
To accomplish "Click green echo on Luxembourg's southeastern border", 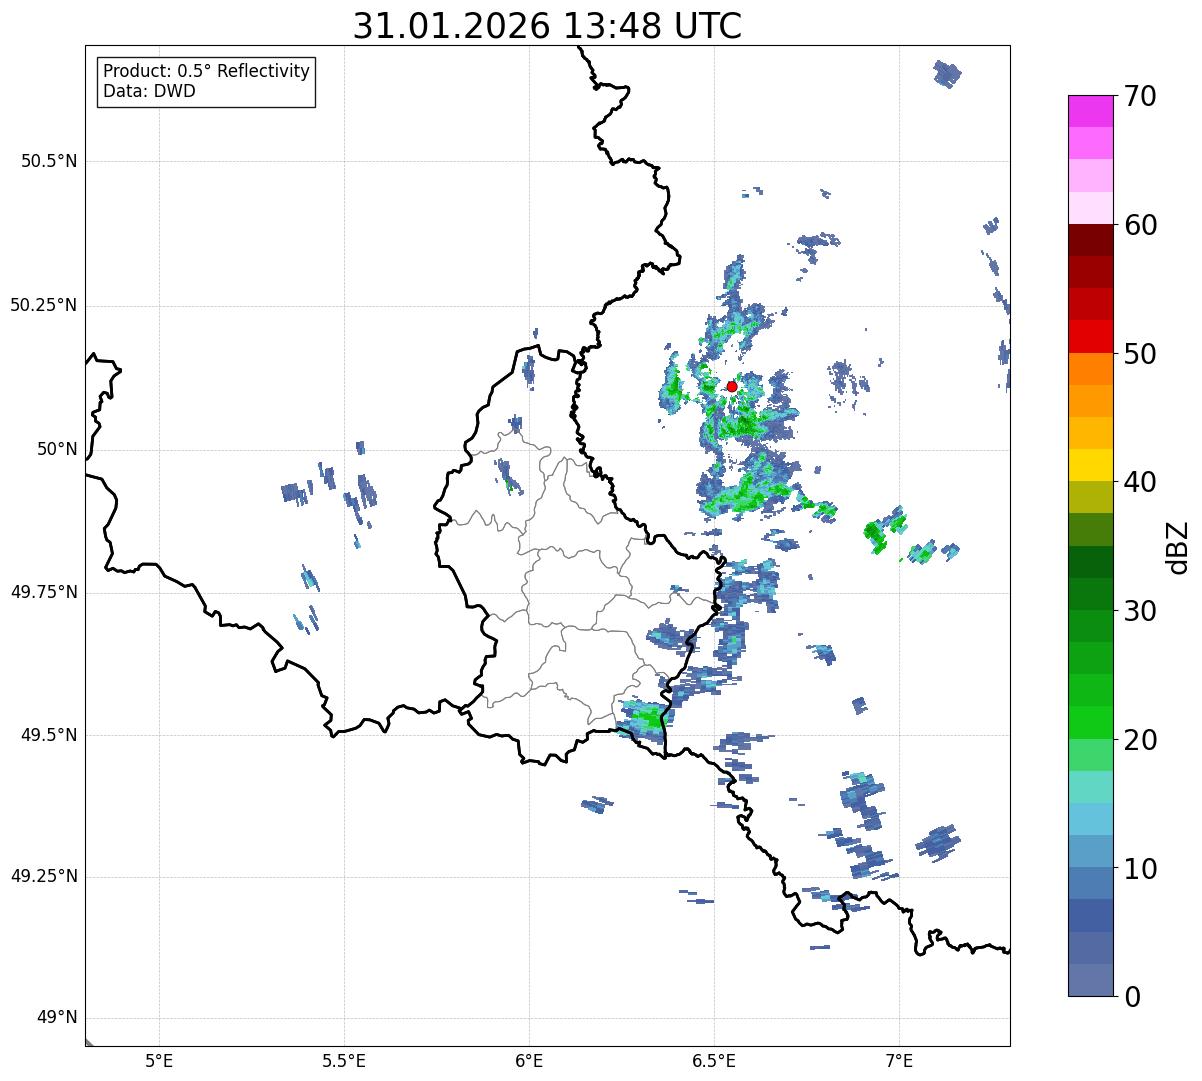I will pos(645,716).
